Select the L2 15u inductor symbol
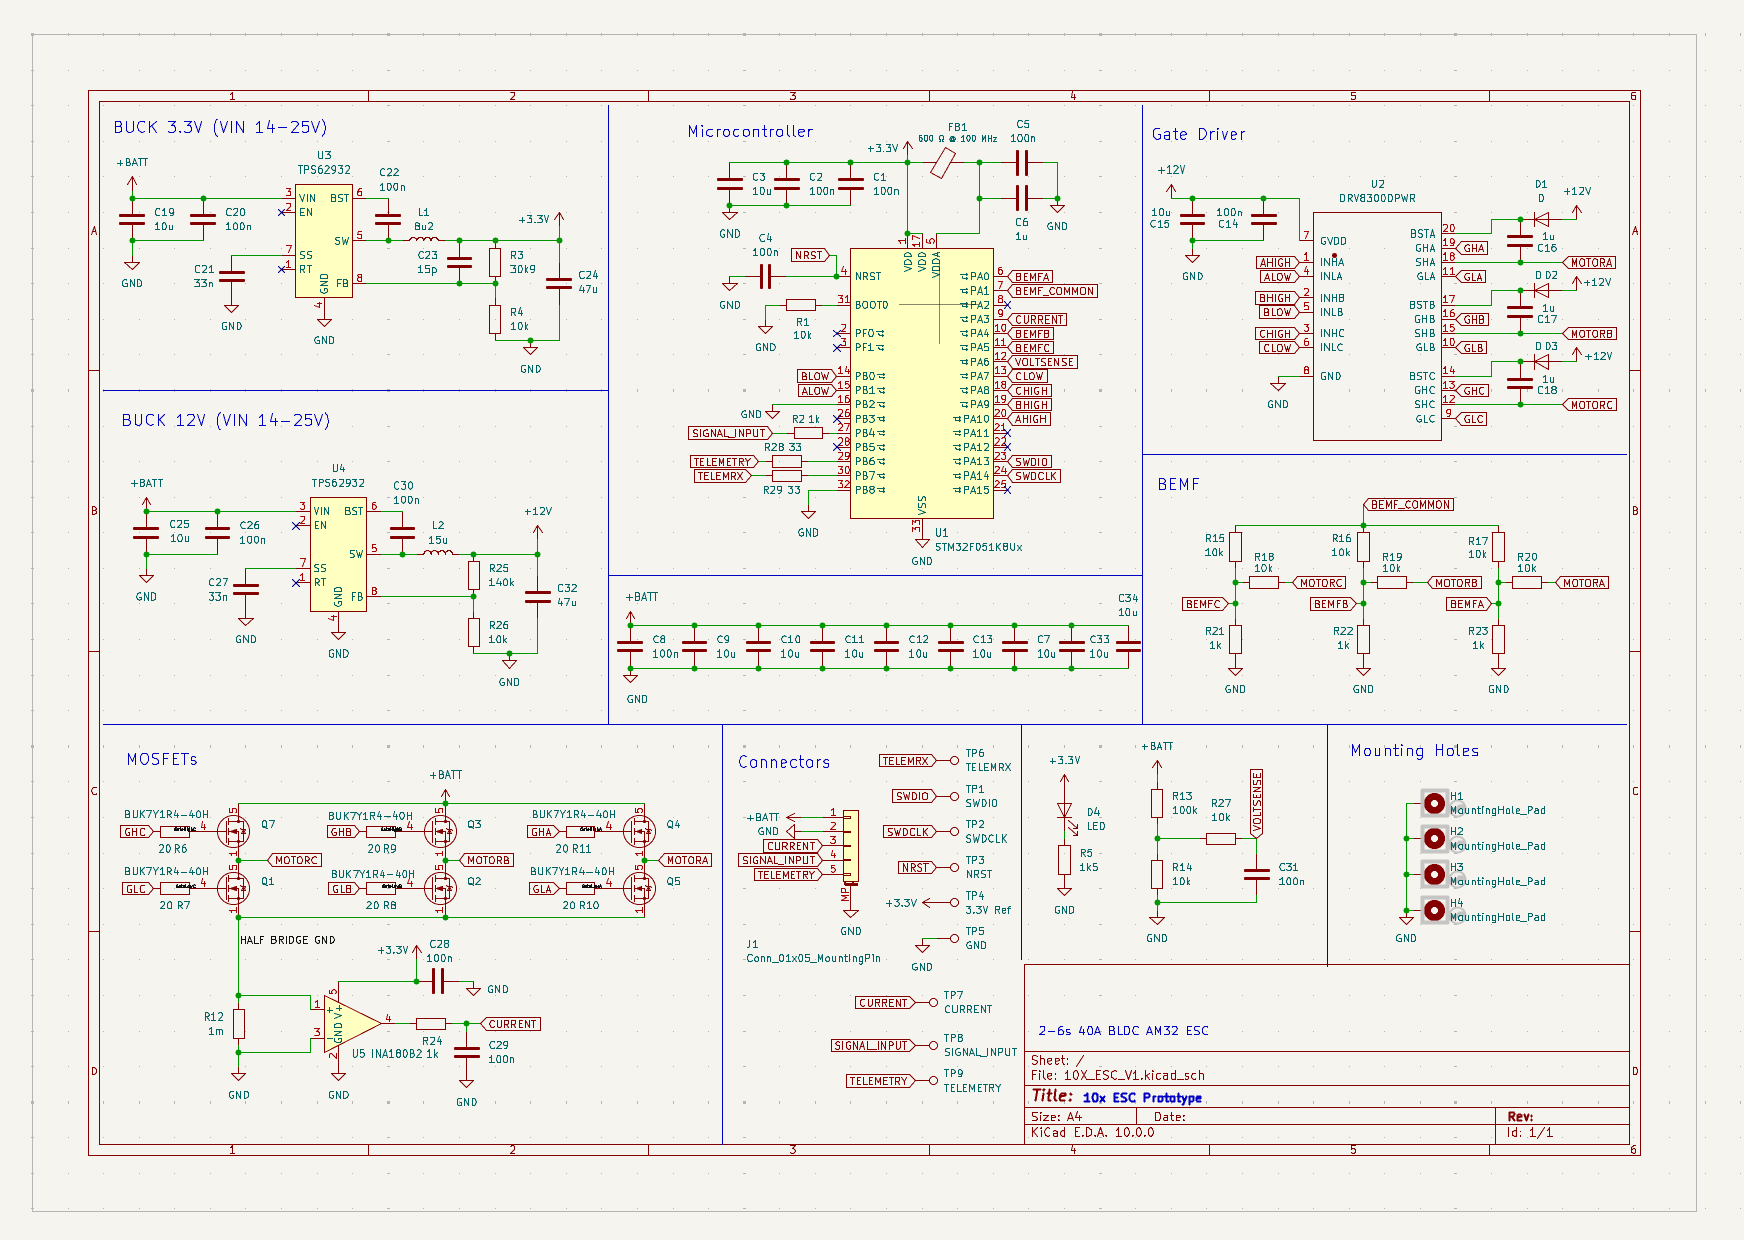The image size is (1744, 1240). click(x=438, y=552)
